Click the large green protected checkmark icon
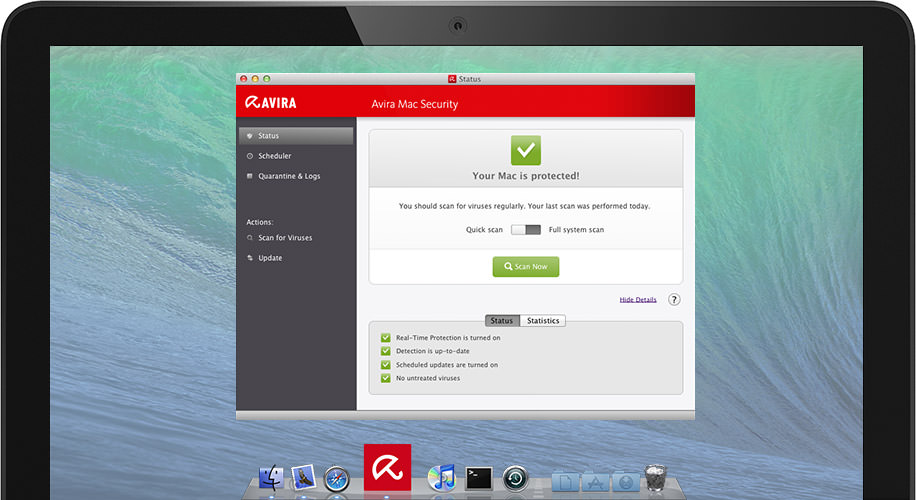 (526, 150)
